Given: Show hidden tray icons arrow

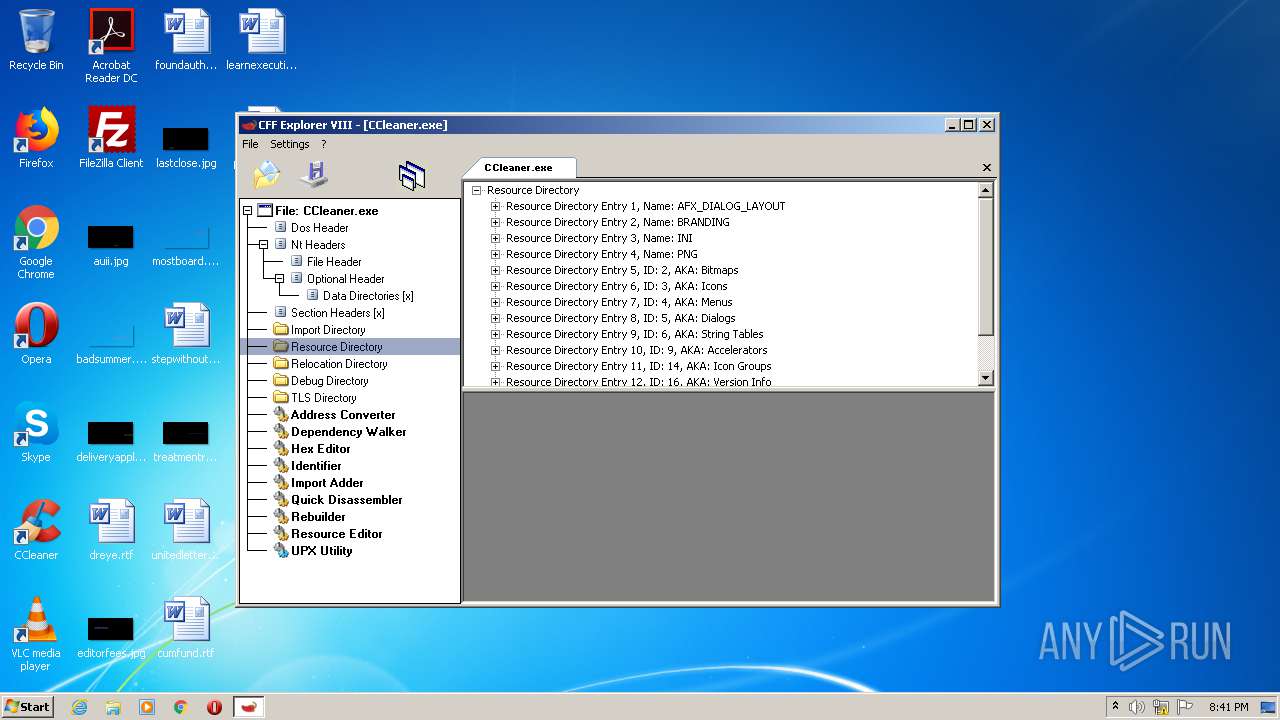Looking at the screenshot, I should click(1115, 706).
